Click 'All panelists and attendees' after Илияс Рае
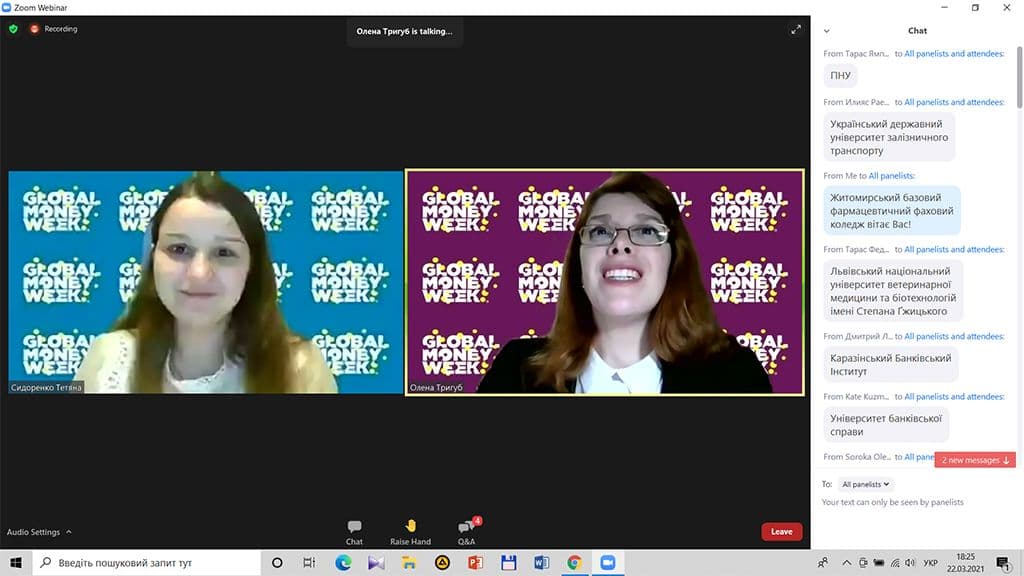This screenshot has height=576, width=1024. pyautogui.click(x=954, y=102)
